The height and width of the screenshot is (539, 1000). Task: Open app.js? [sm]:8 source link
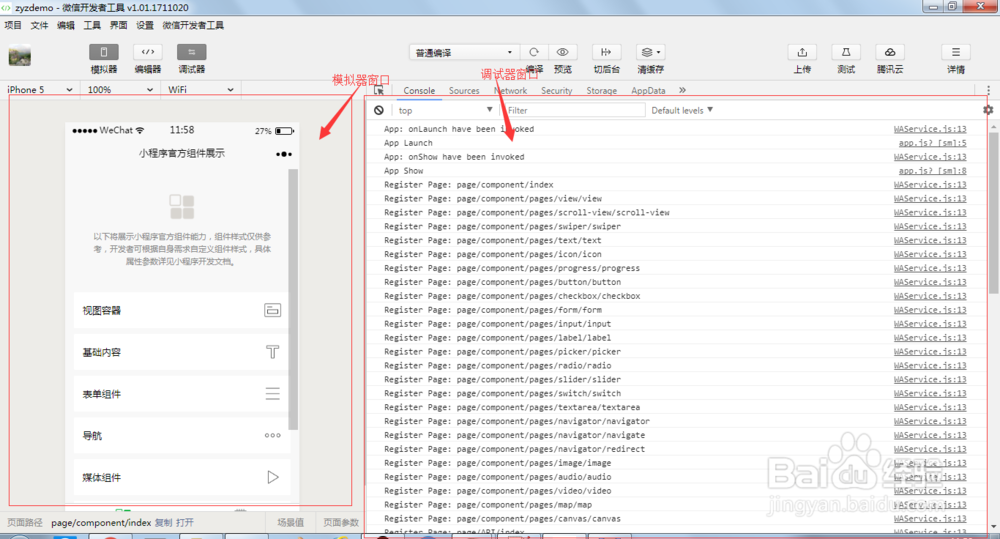[932, 171]
